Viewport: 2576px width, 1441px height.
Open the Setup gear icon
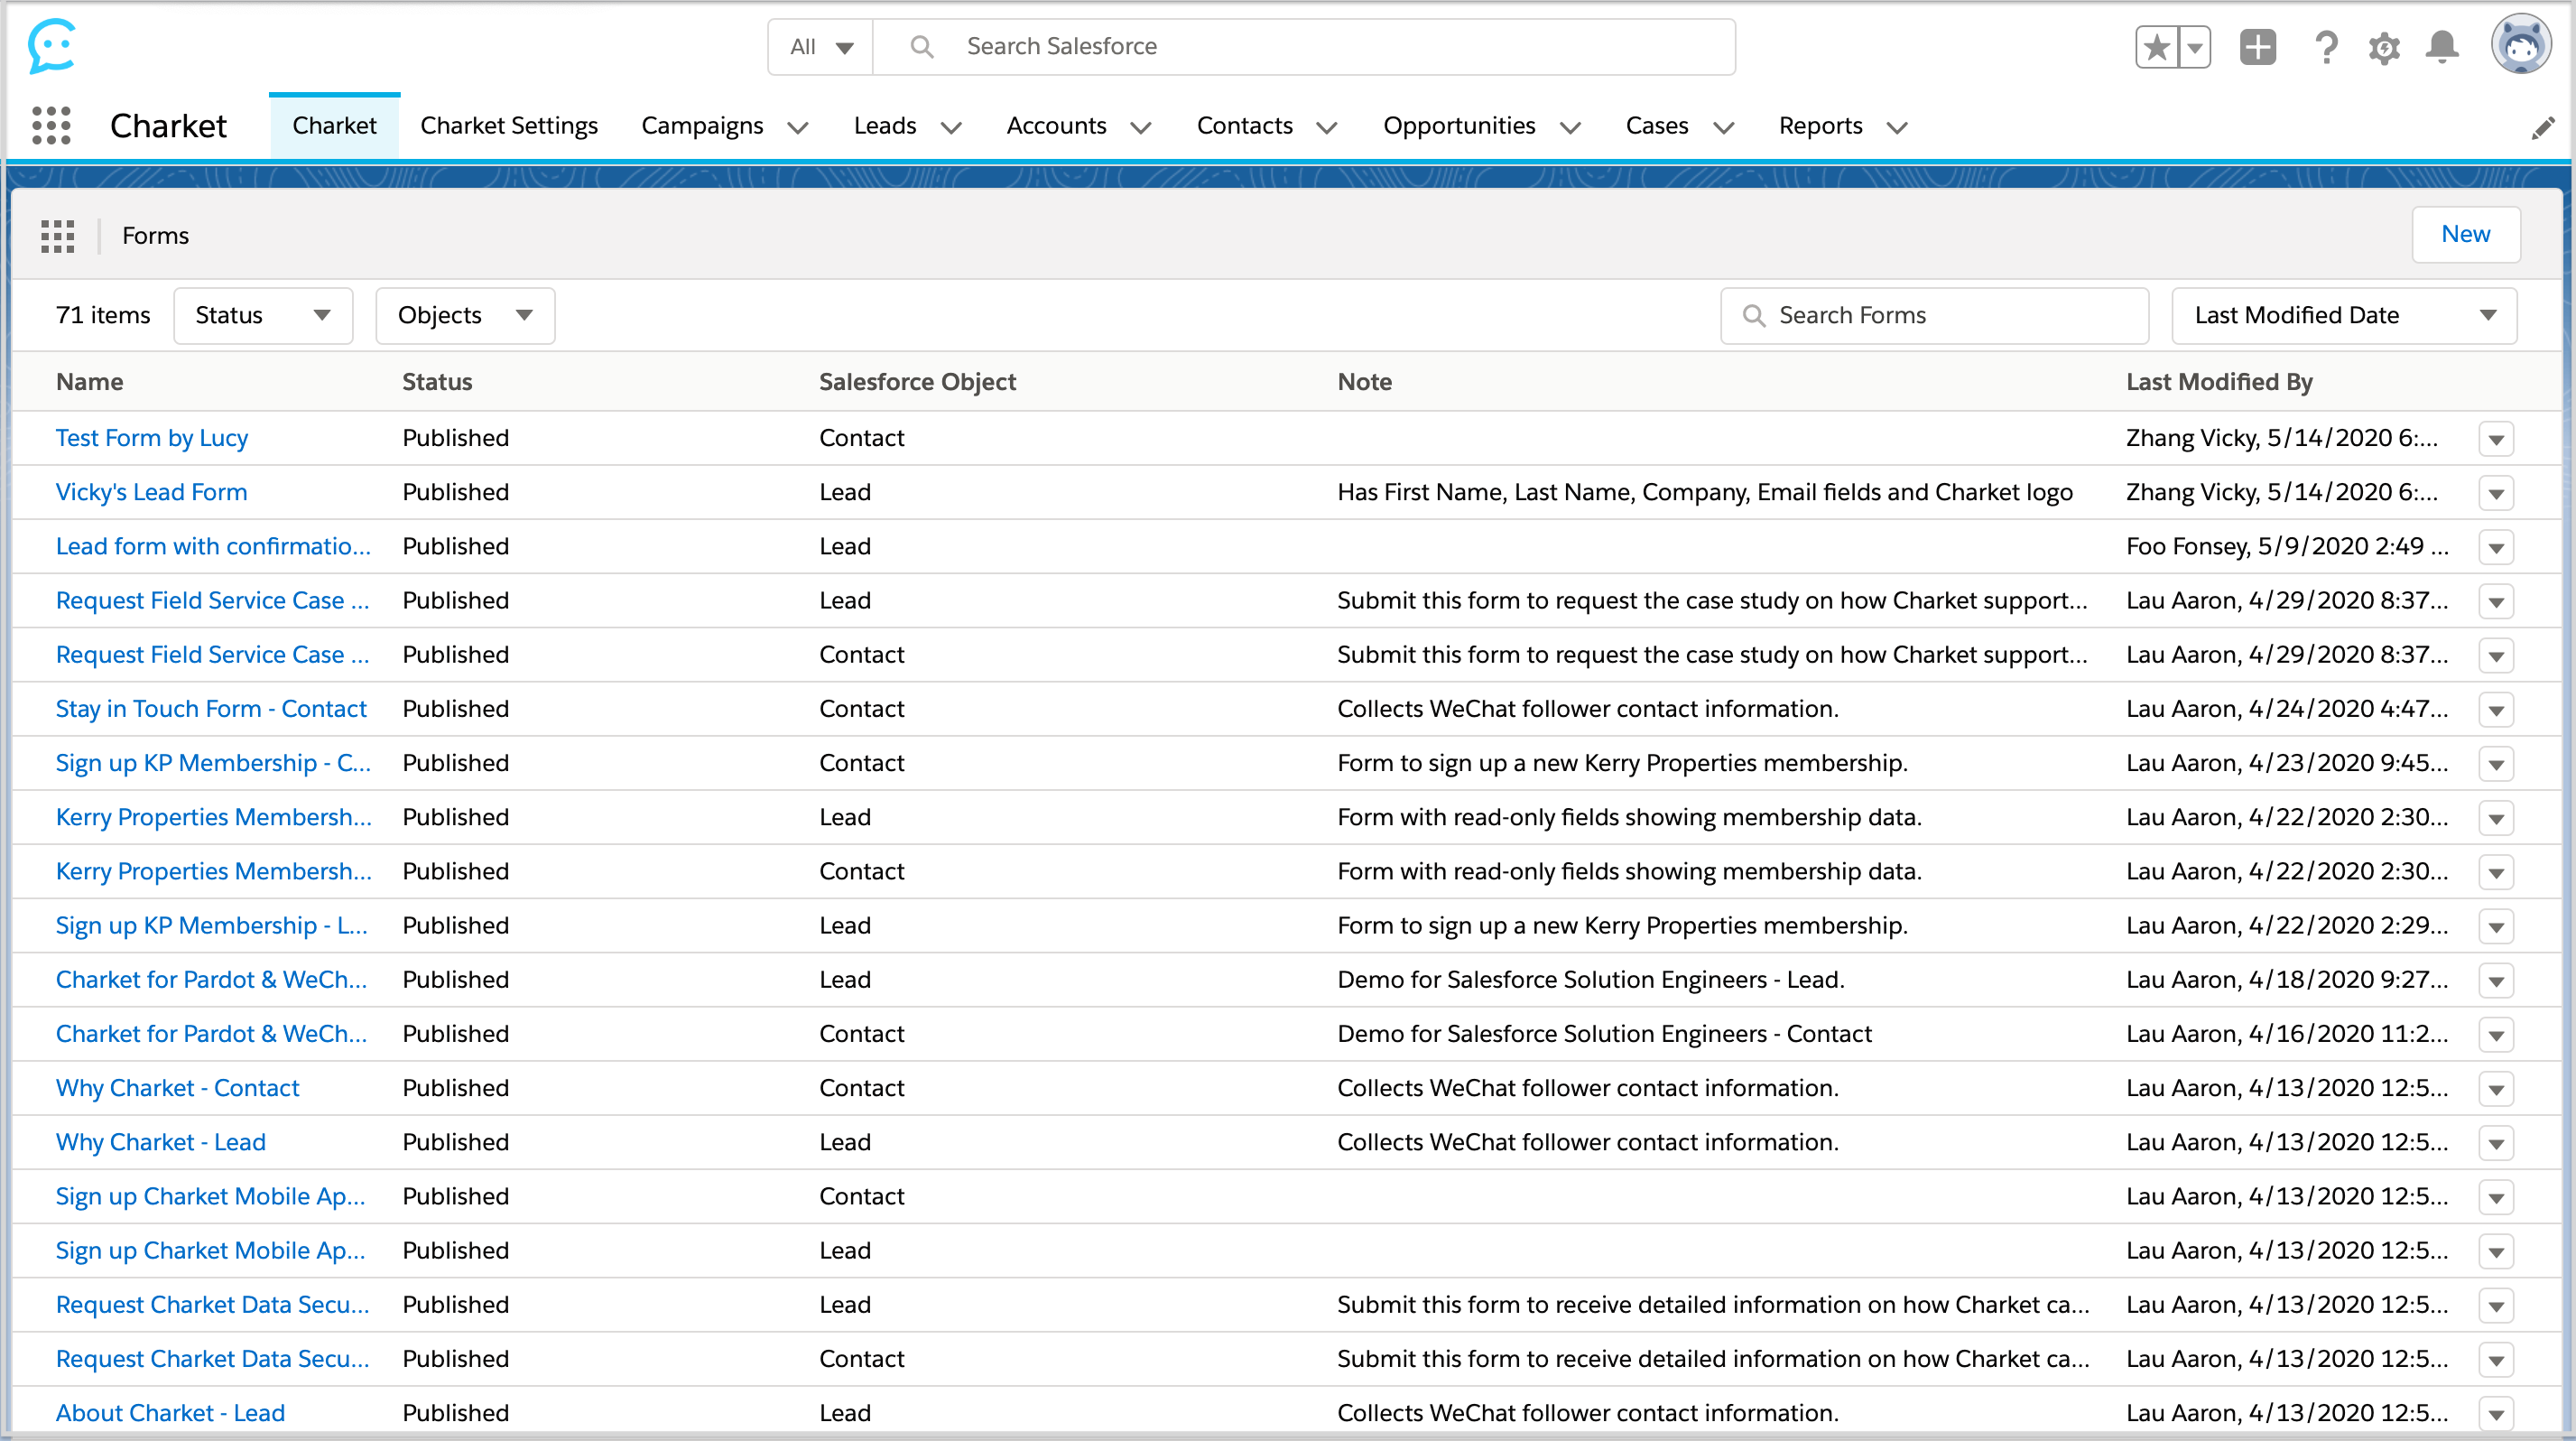point(2384,47)
